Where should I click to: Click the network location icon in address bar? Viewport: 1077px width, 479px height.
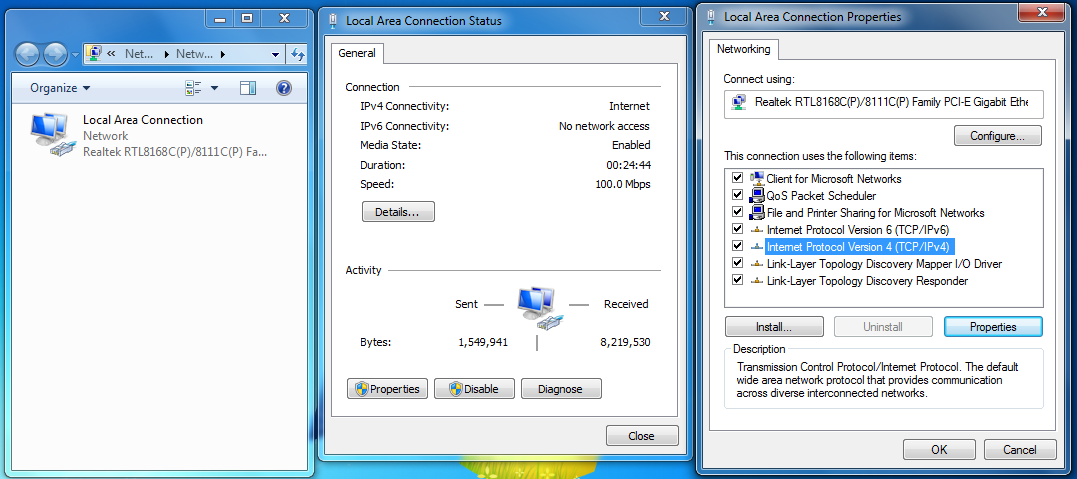coord(95,54)
